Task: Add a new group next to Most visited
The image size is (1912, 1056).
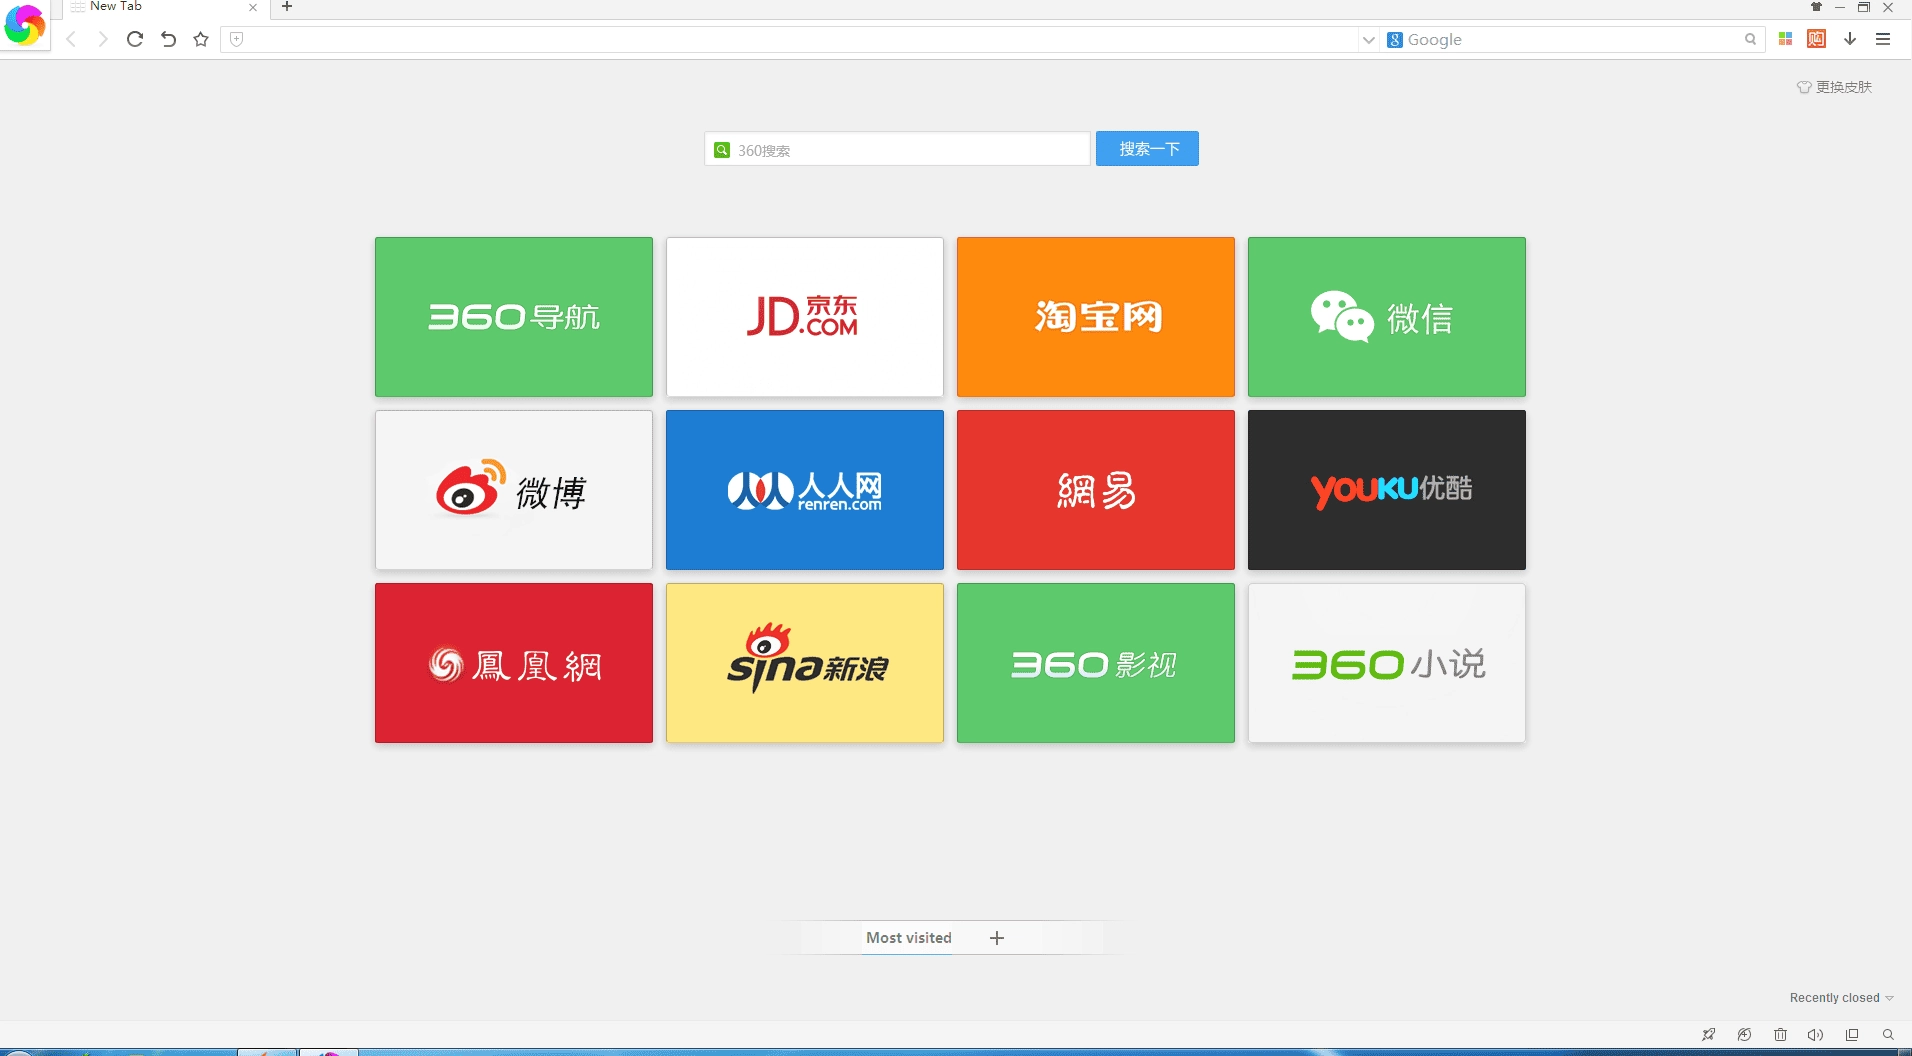Action: (997, 938)
